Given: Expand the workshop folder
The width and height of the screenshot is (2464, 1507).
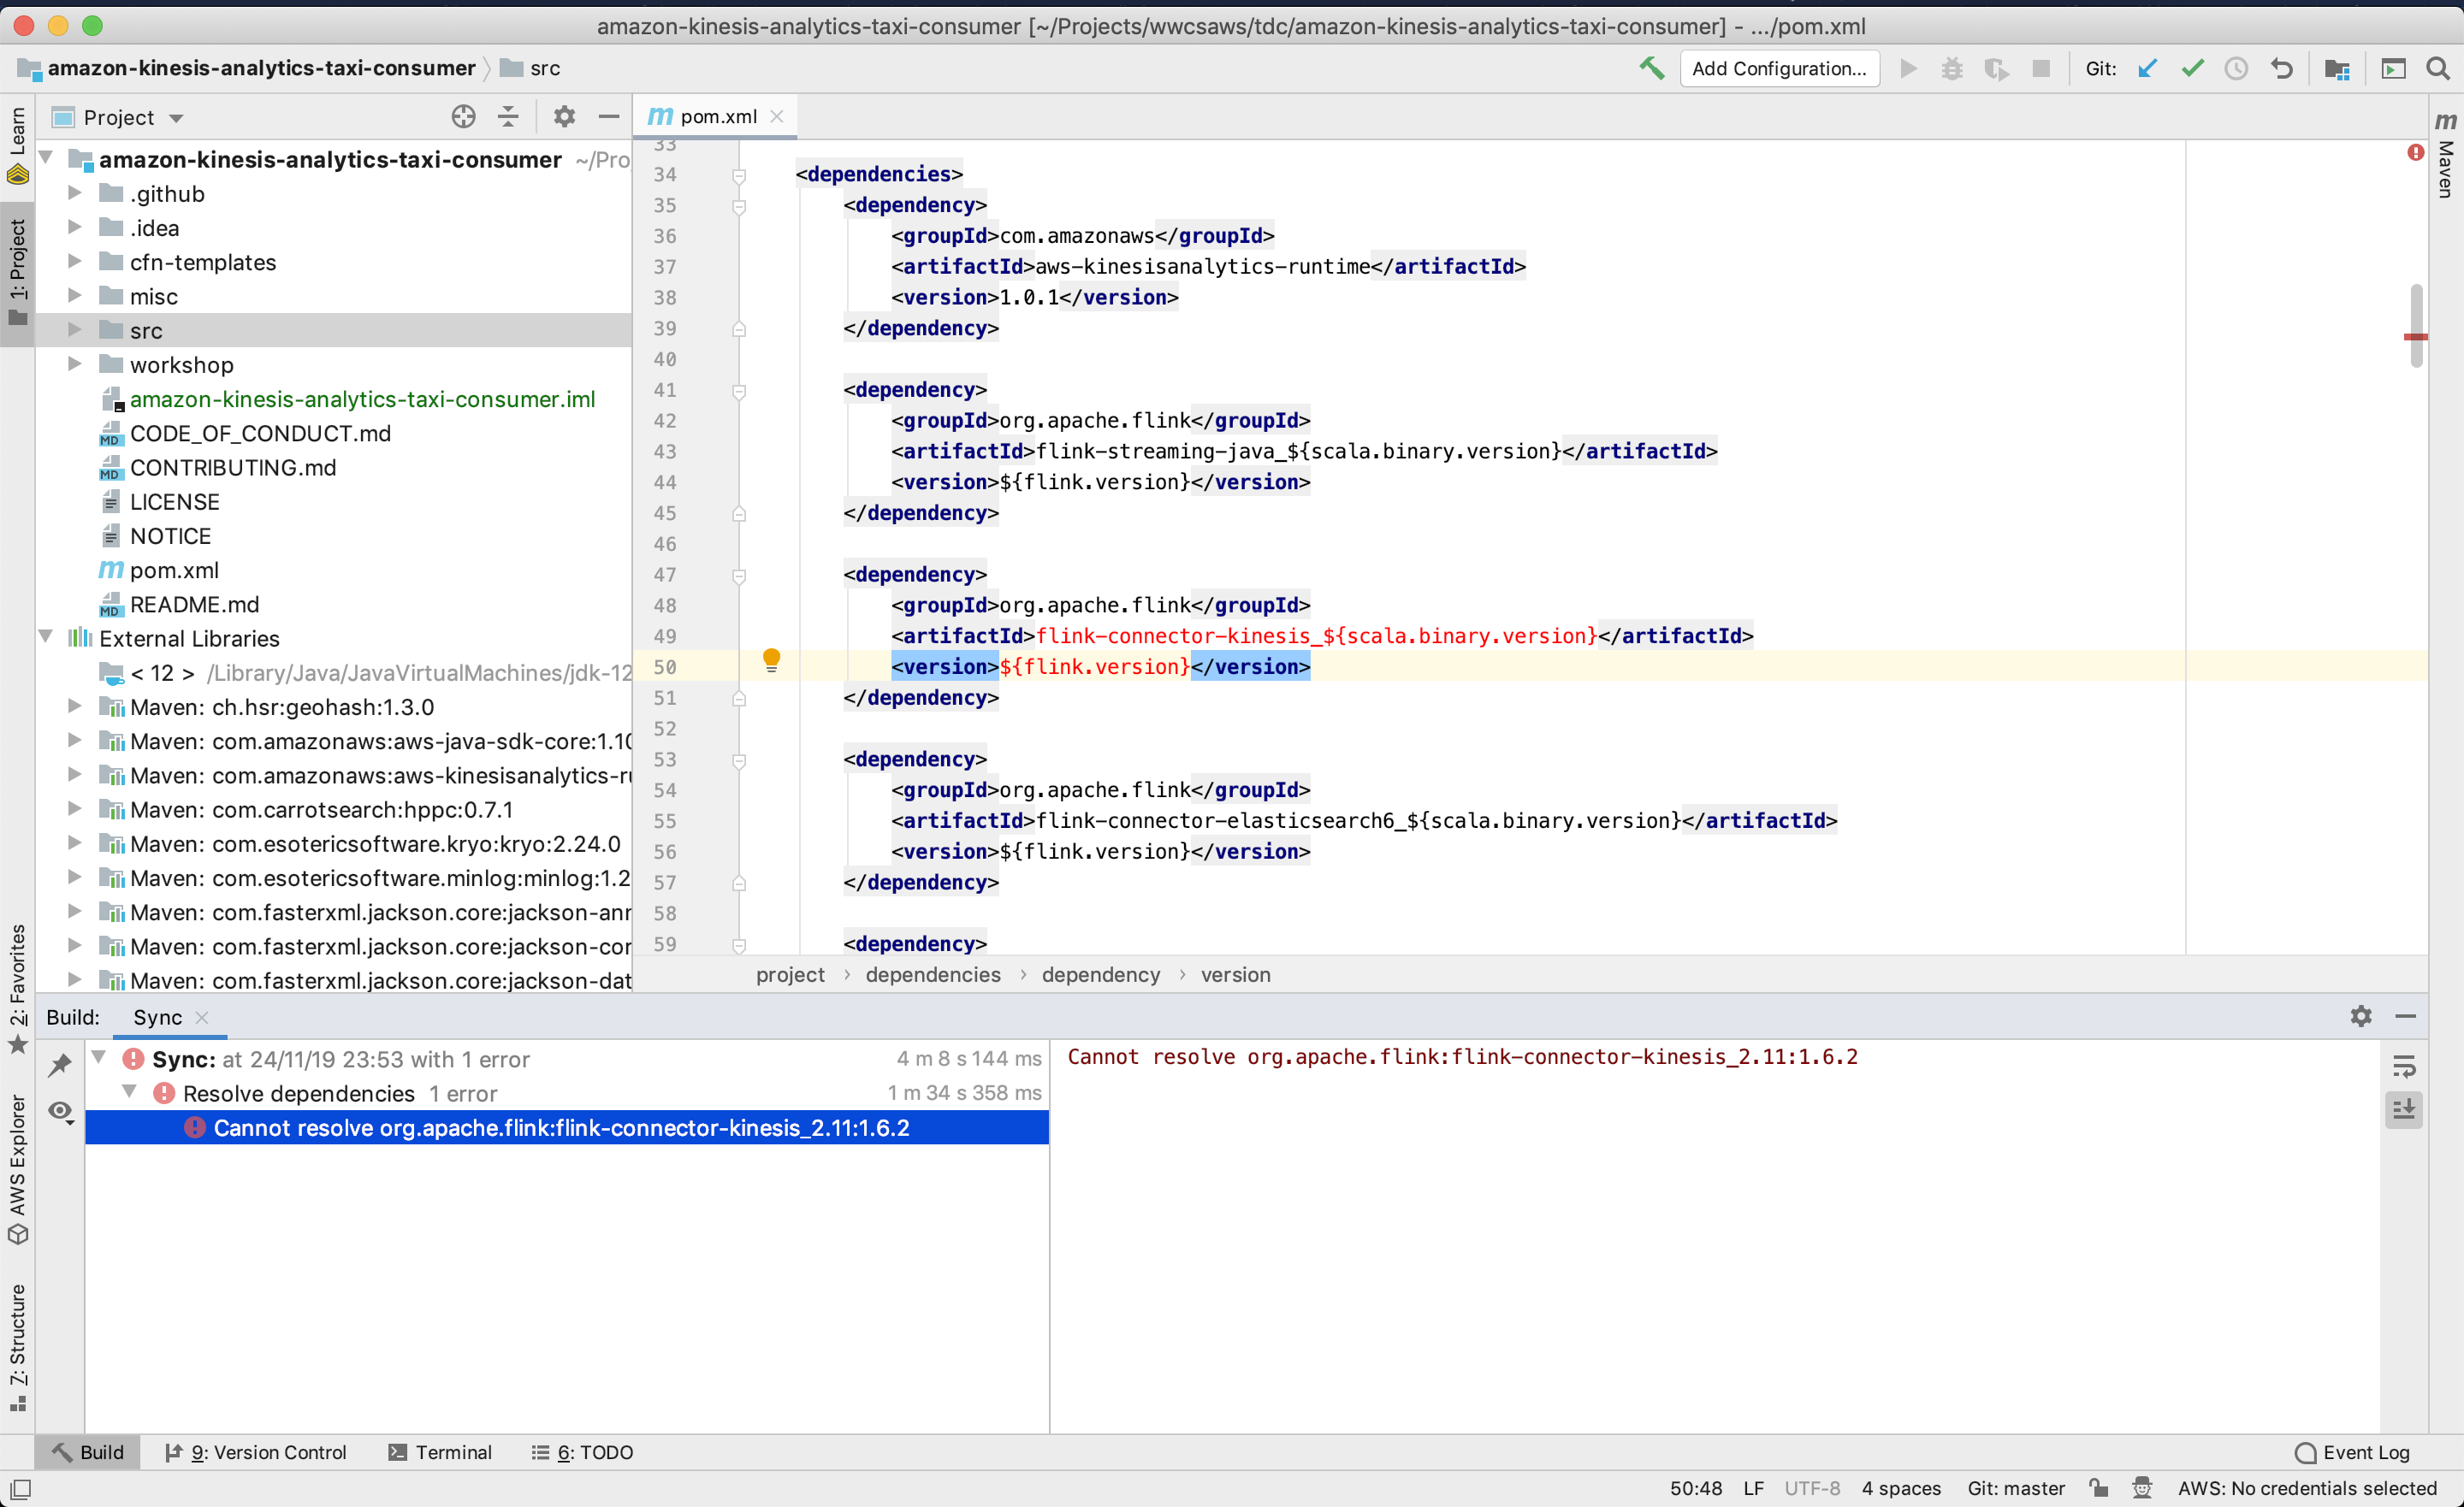Looking at the screenshot, I should 74,364.
